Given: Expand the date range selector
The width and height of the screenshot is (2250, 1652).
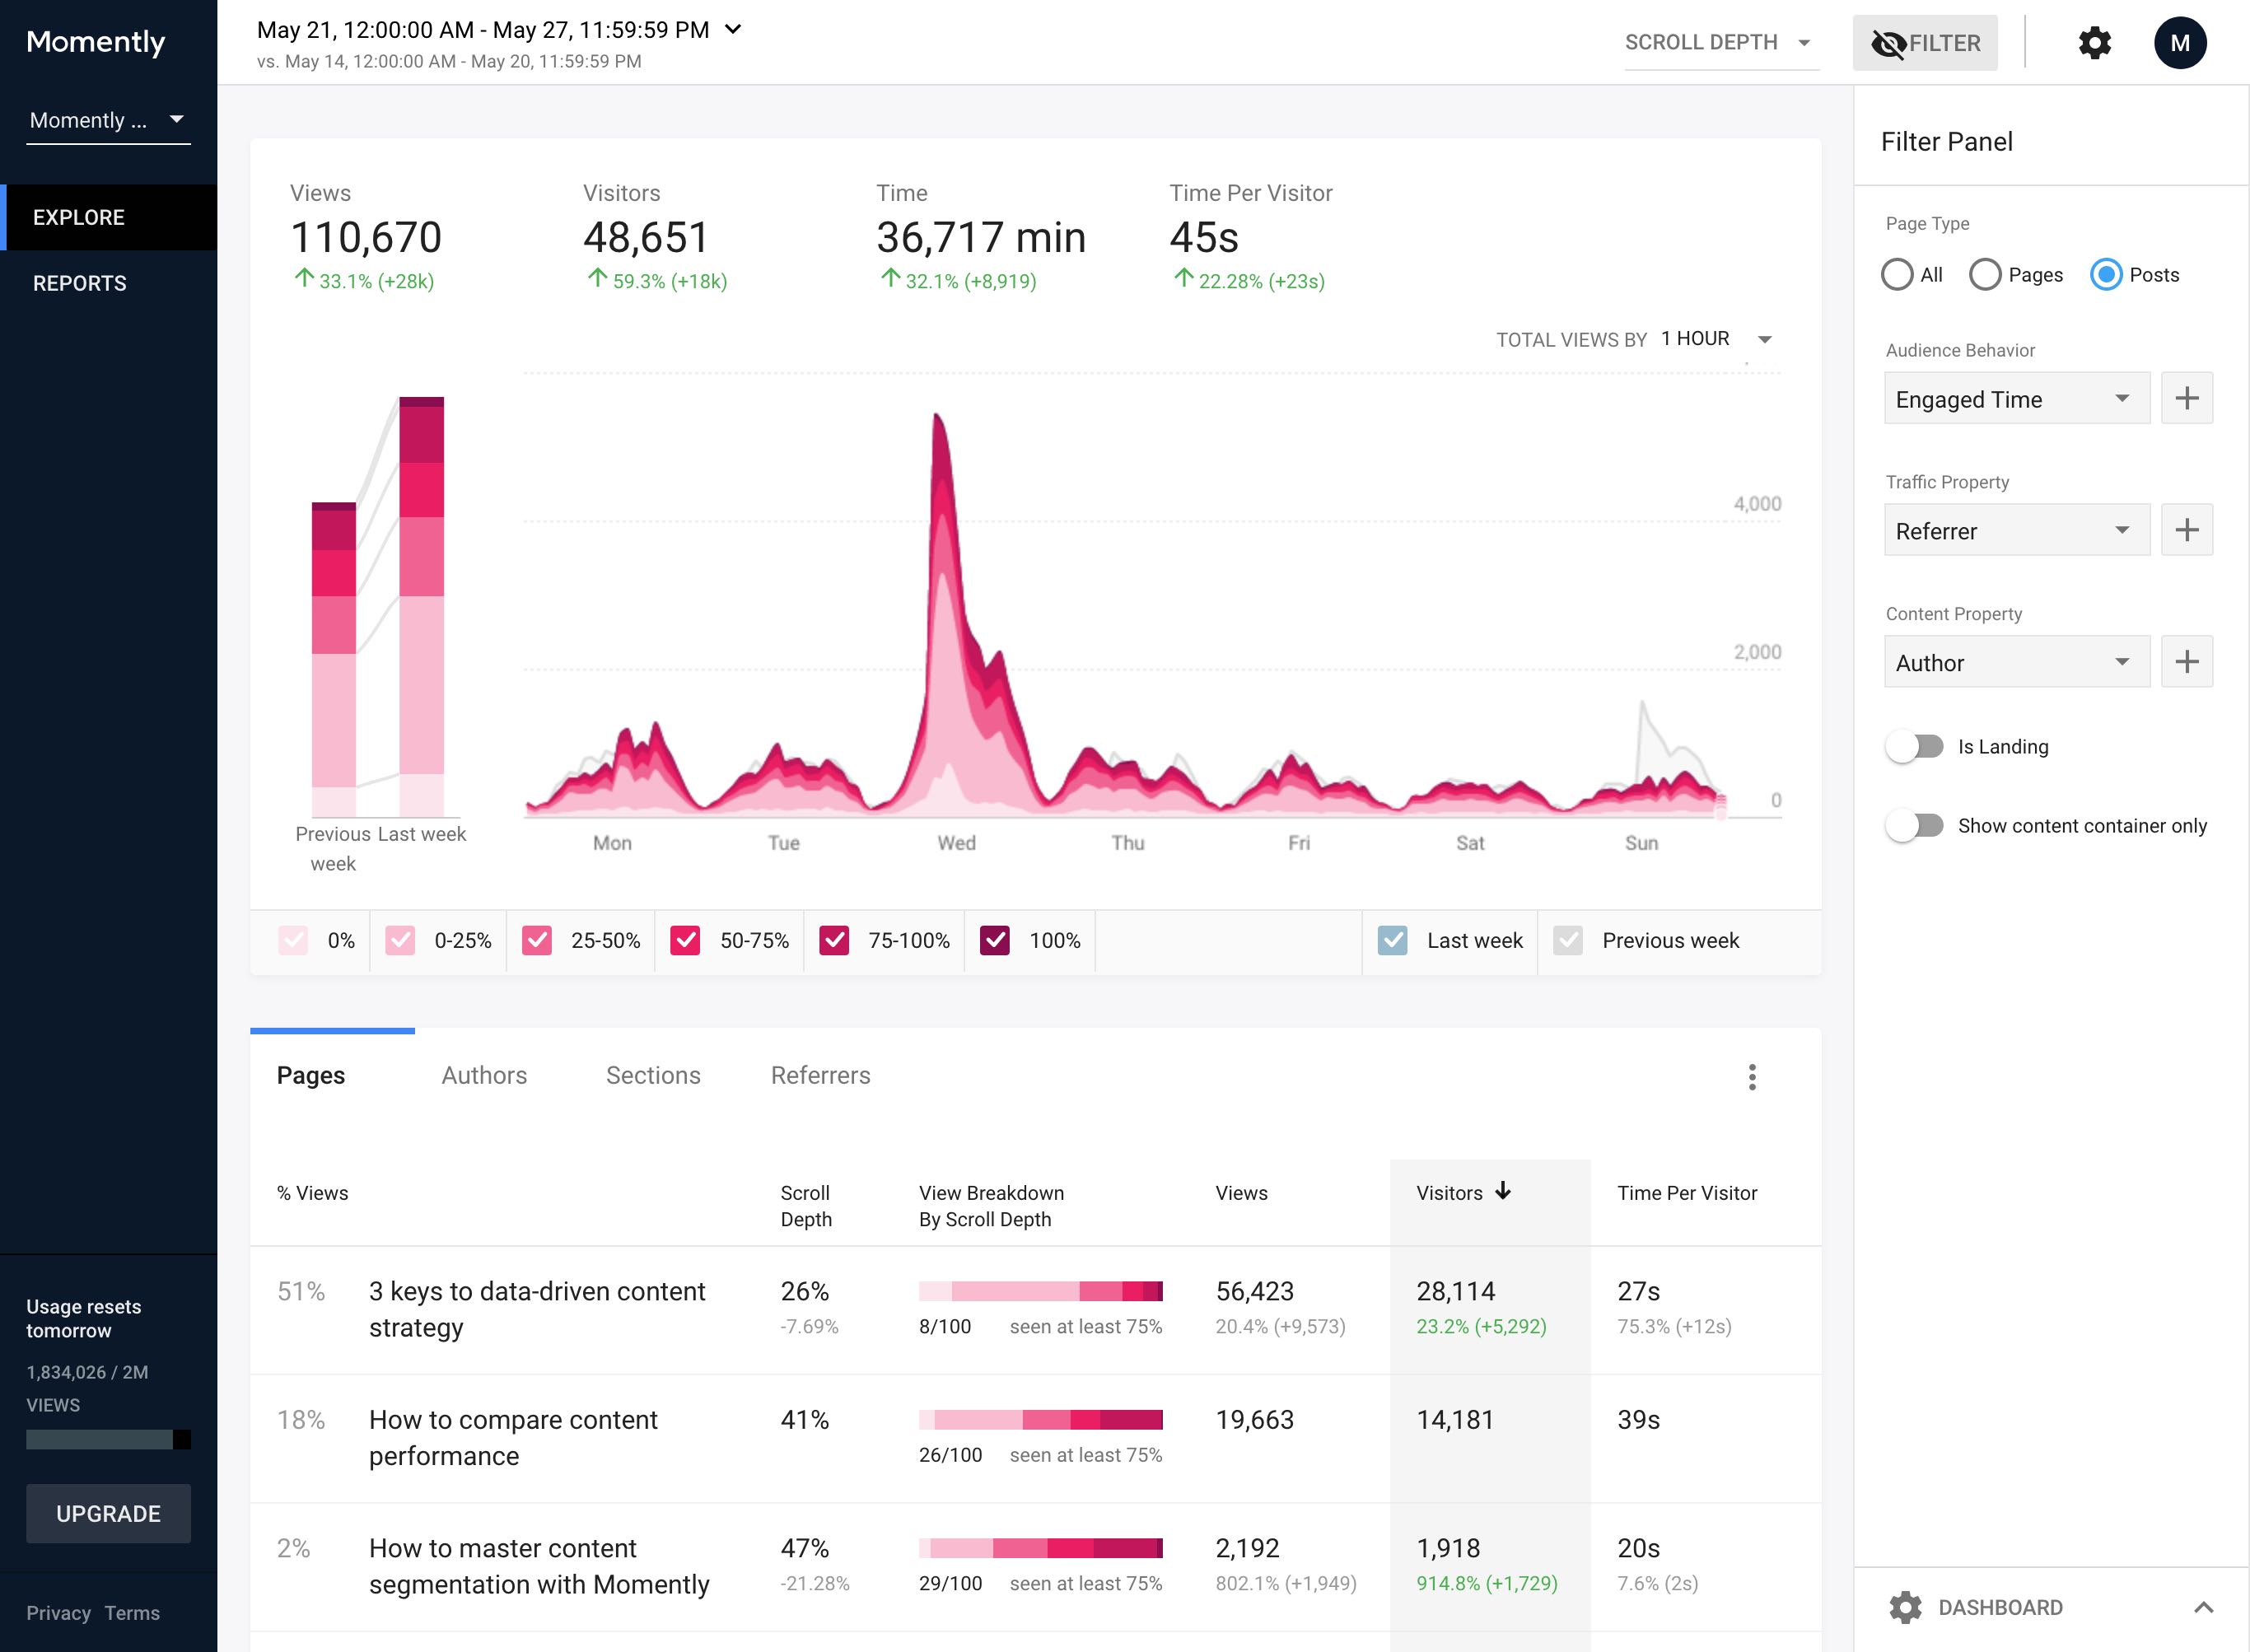Looking at the screenshot, I should click(x=733, y=30).
